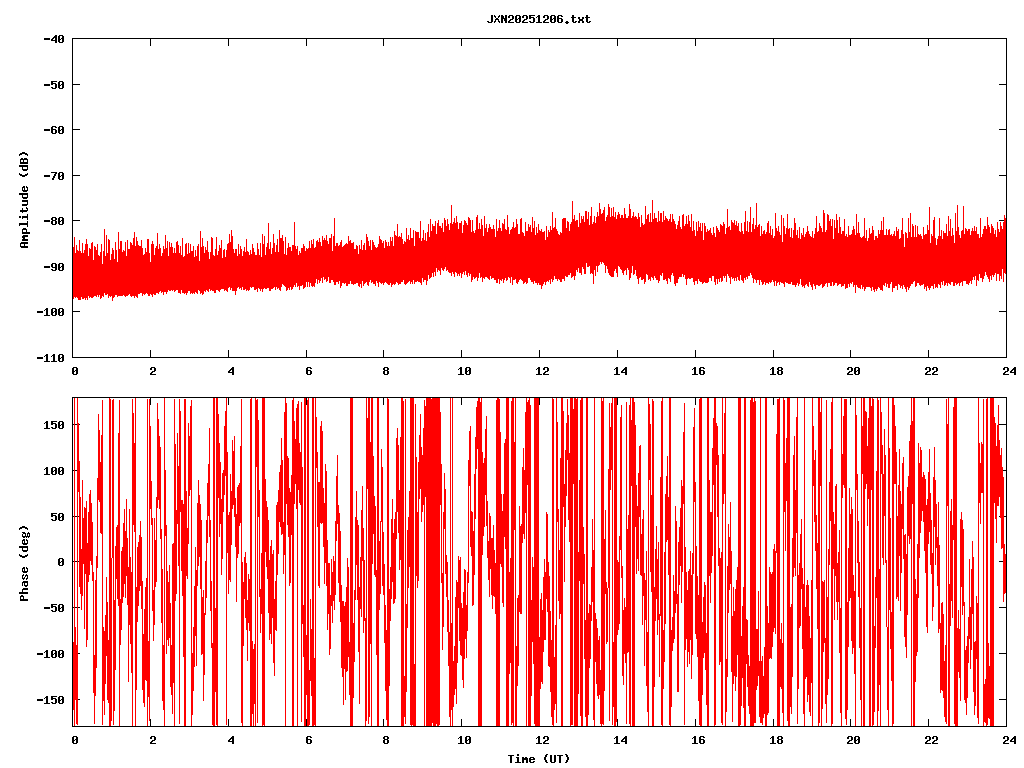Select the -40 amplitude tick label
1024x768 pixels.
point(53,39)
